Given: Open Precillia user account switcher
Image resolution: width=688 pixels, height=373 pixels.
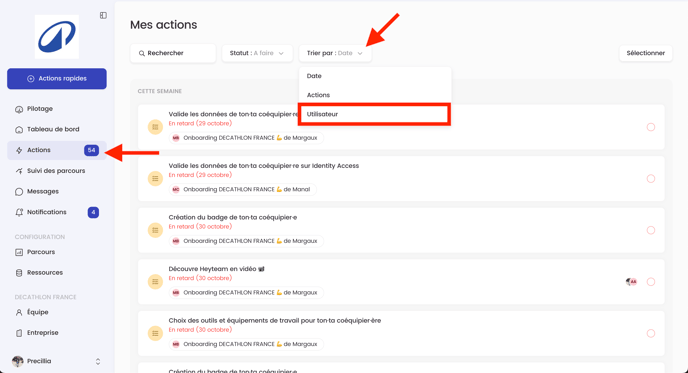Looking at the screenshot, I should click(57, 361).
